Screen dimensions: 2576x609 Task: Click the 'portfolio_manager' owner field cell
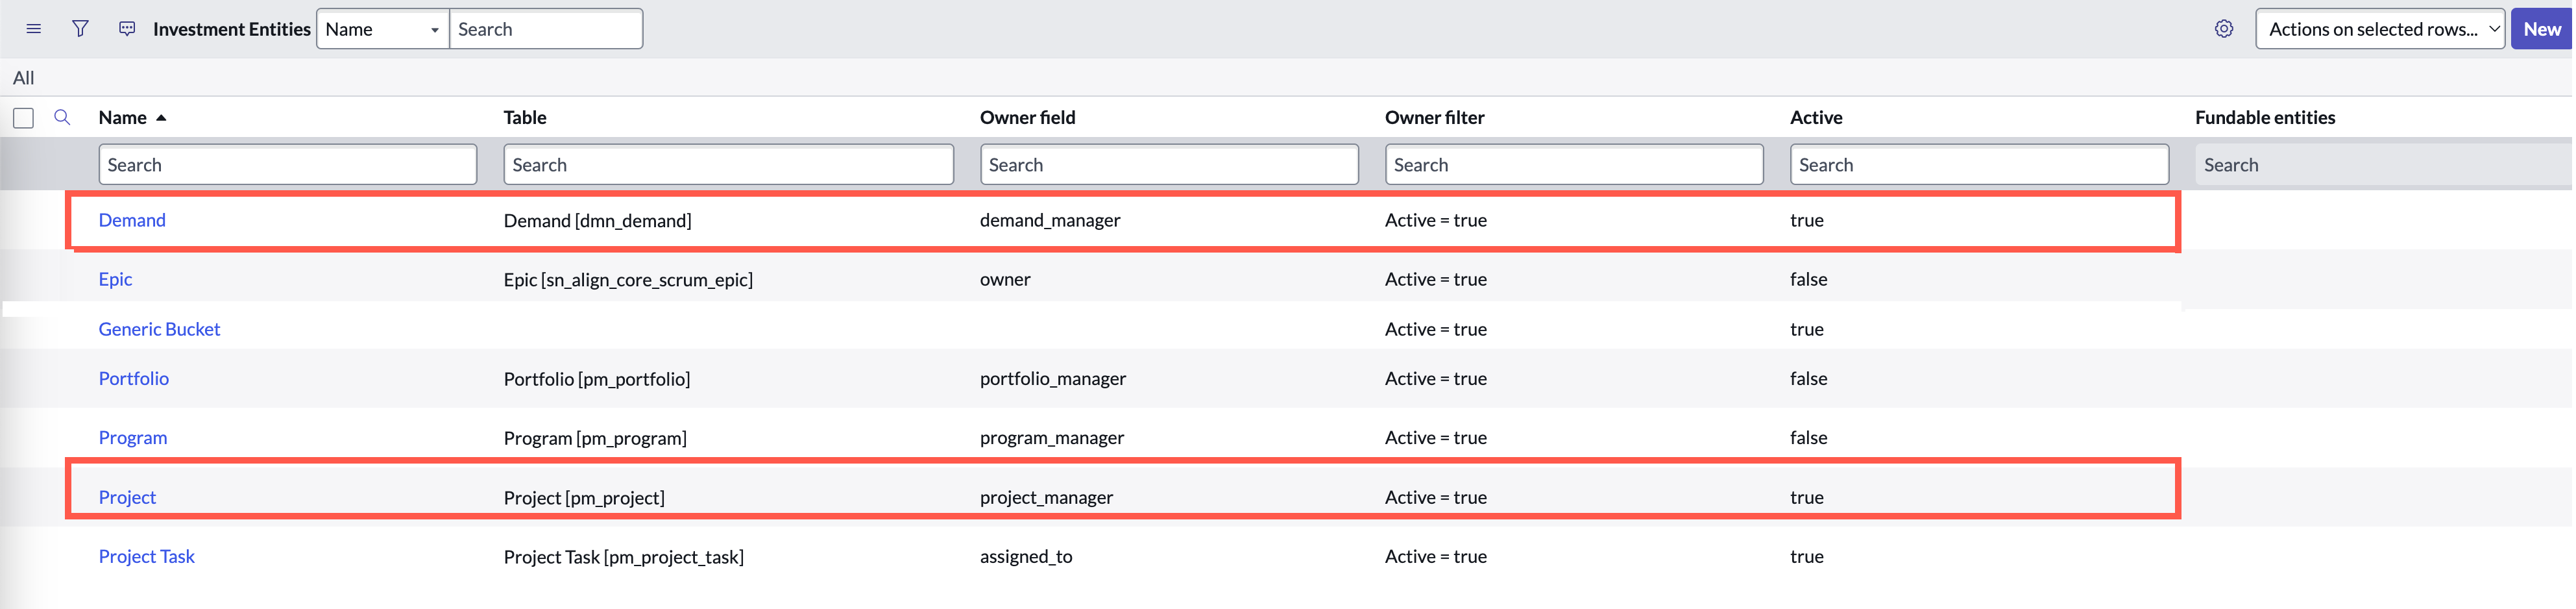click(1053, 379)
